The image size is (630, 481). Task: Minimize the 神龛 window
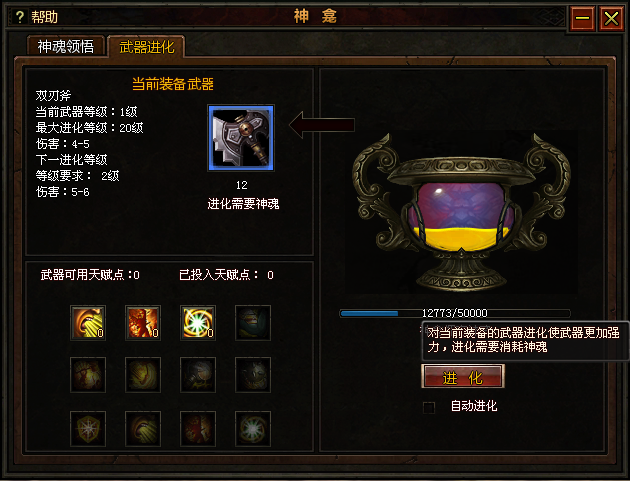[x=582, y=18]
